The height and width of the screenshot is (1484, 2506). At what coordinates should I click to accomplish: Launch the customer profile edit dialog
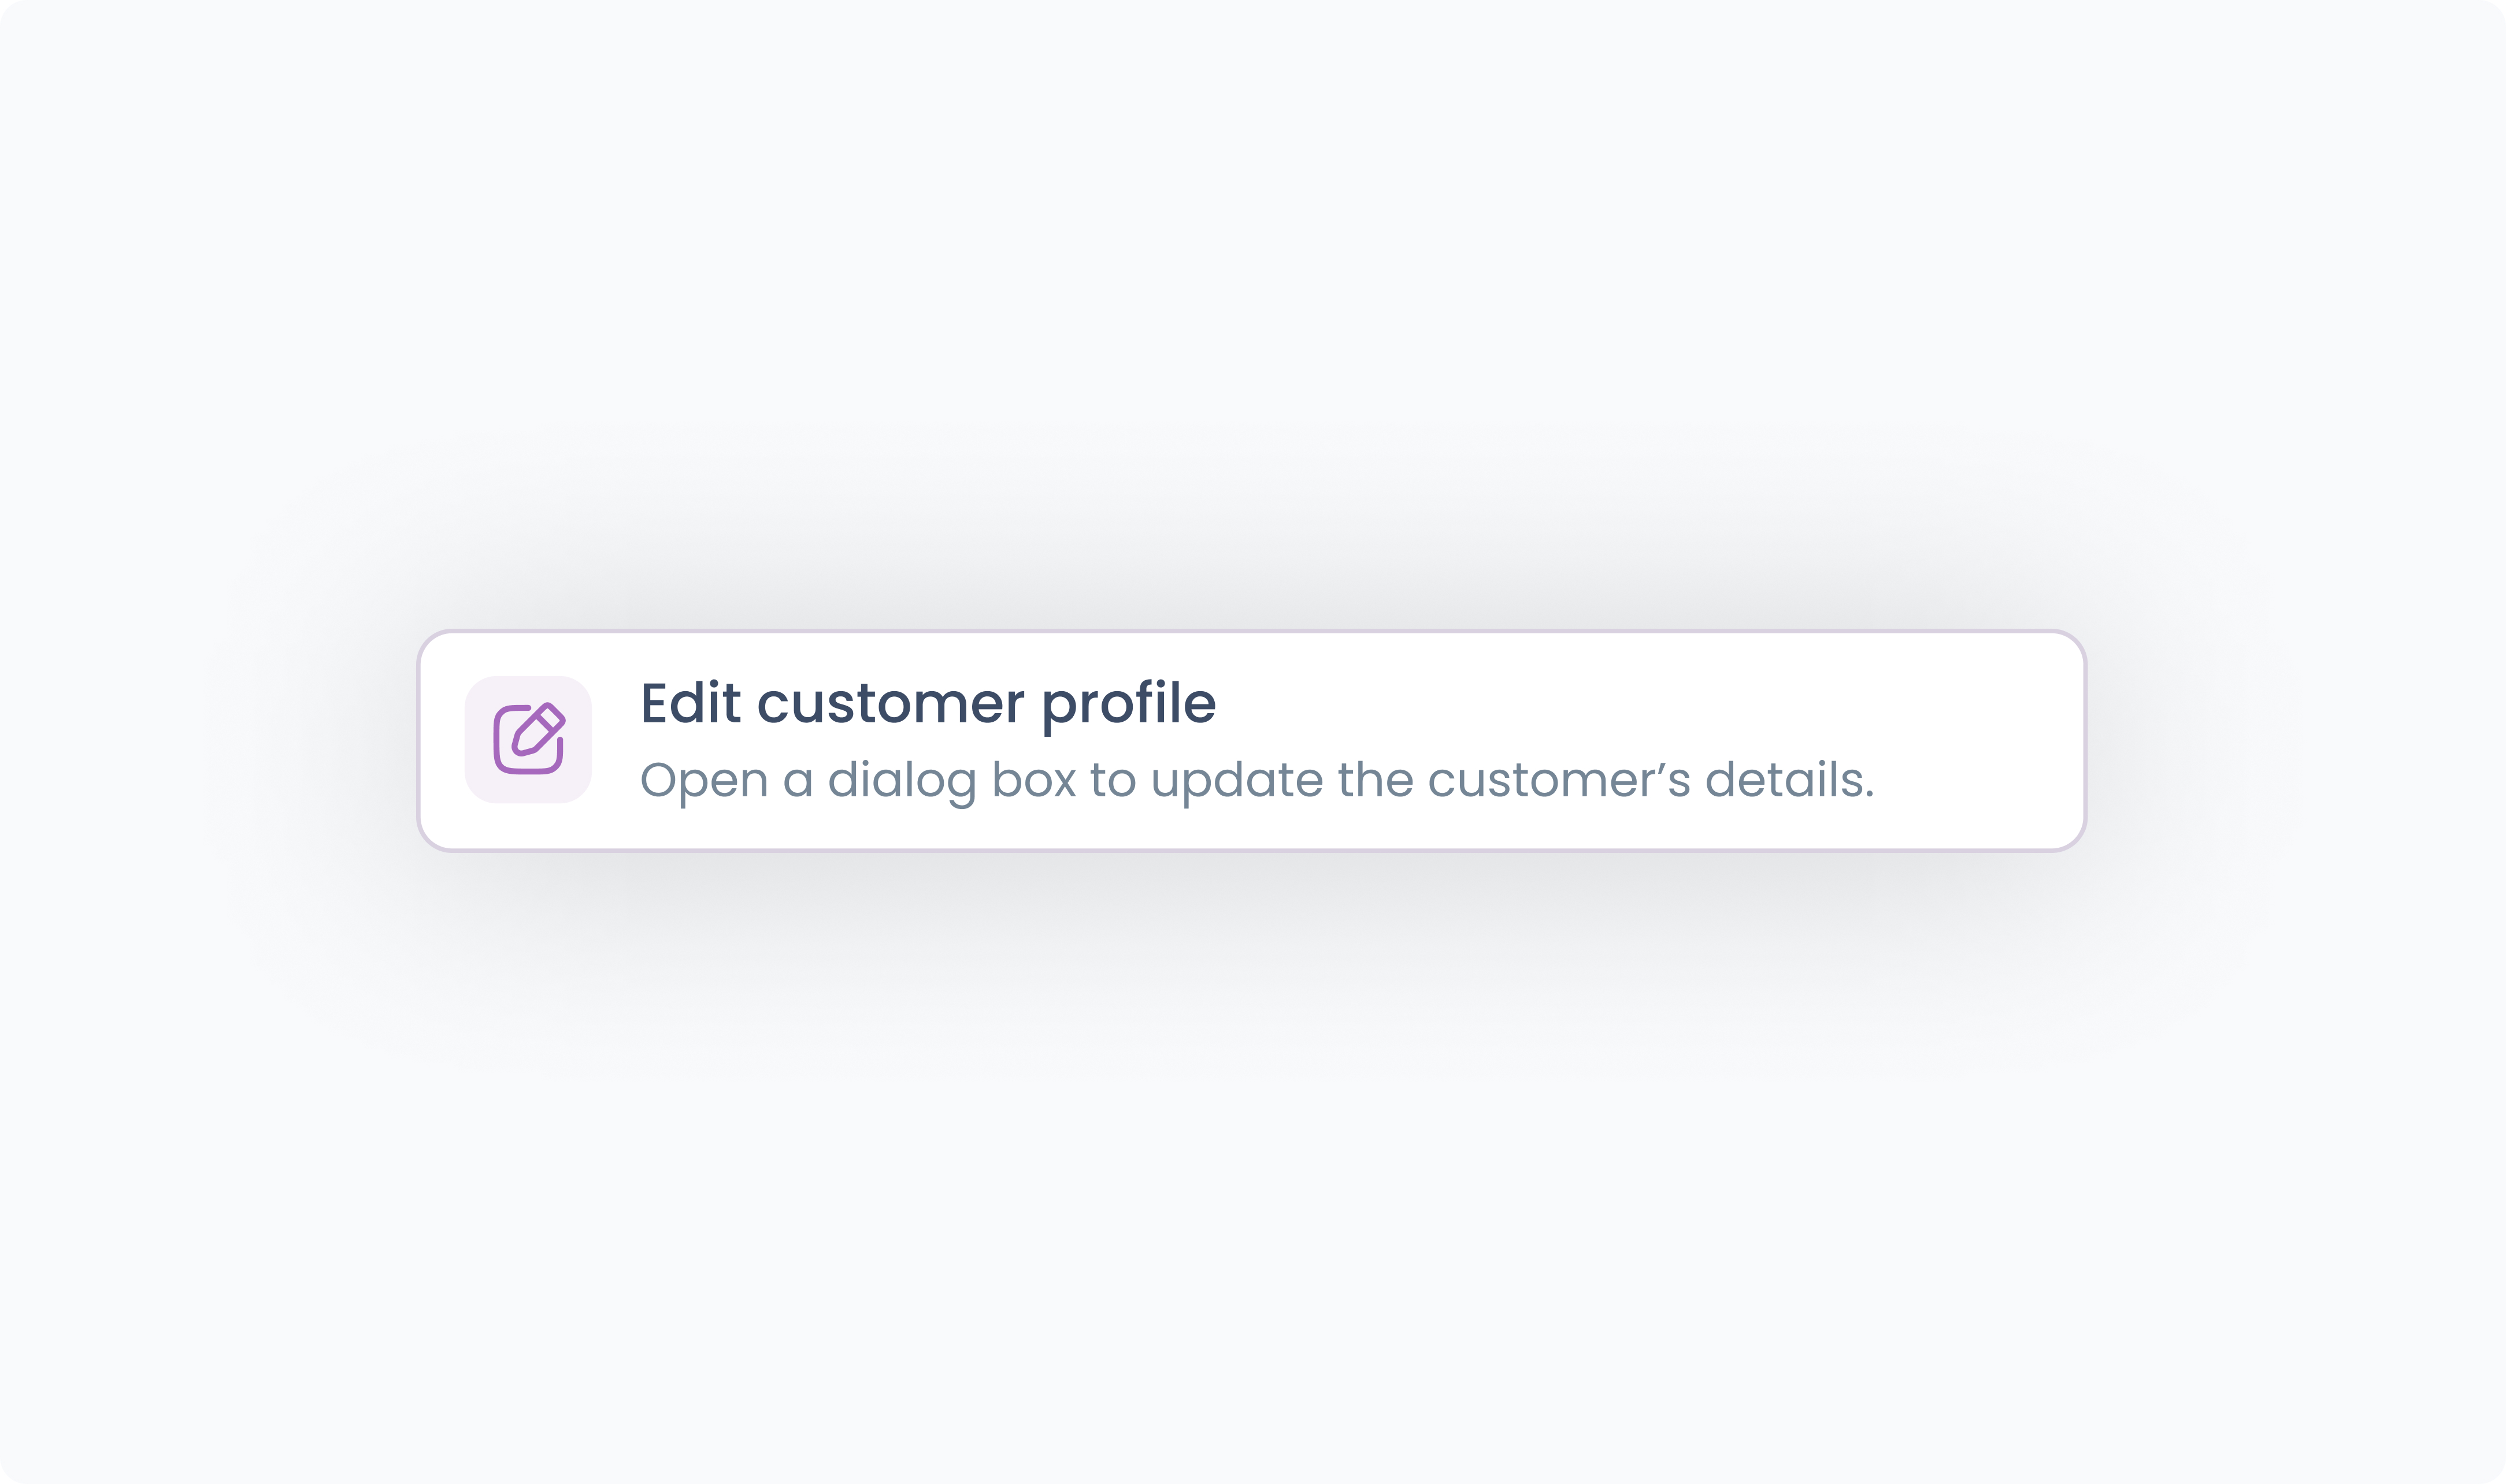coord(1250,741)
